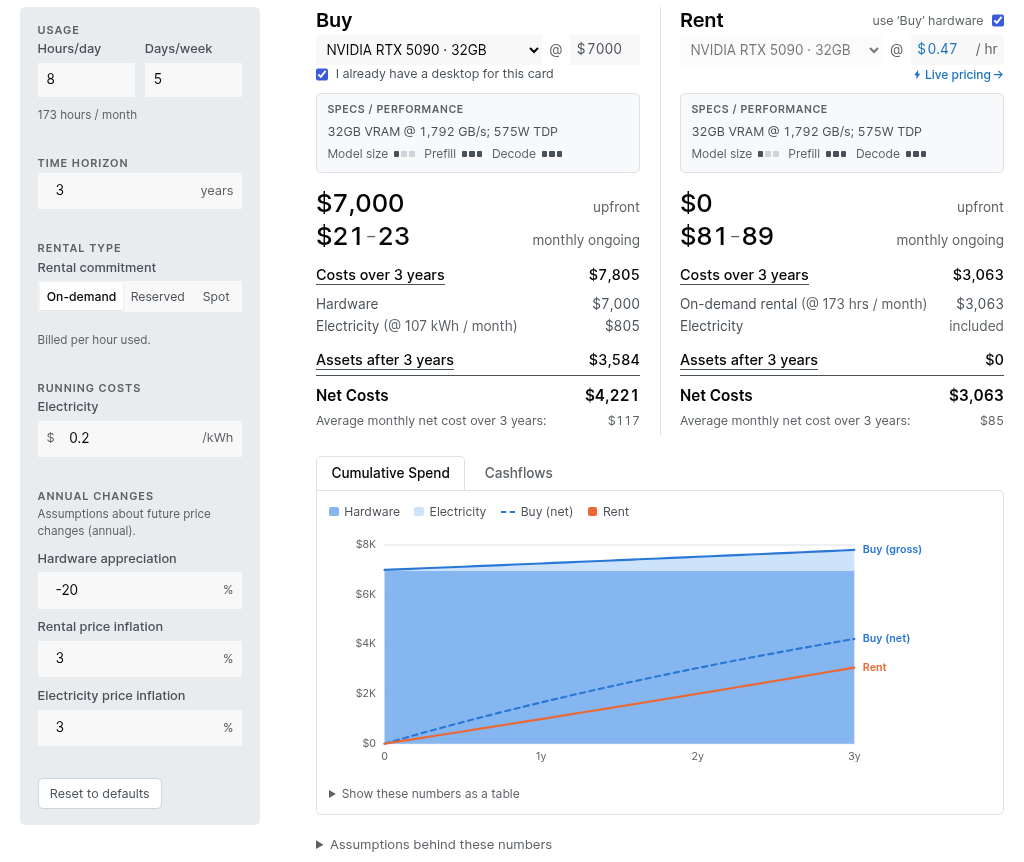Viewport: 1024px width, 862px height.
Task: Click the 'Buy (gross)' chart line label
Action: [x=892, y=549]
